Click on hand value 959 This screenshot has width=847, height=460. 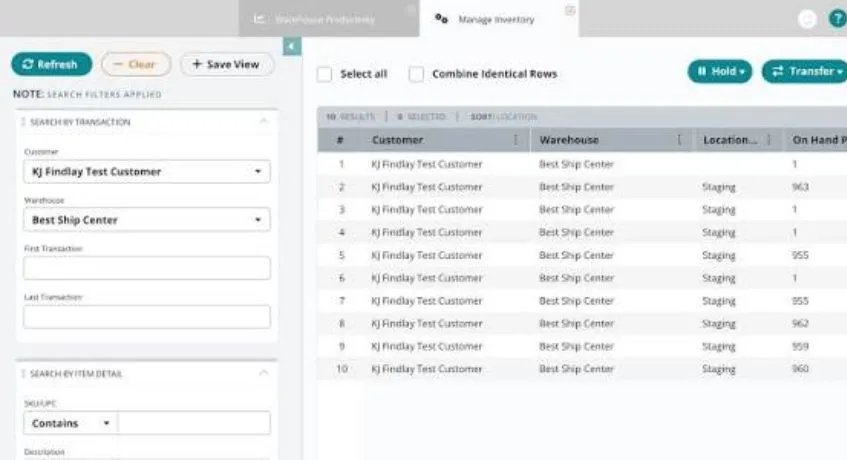click(800, 346)
